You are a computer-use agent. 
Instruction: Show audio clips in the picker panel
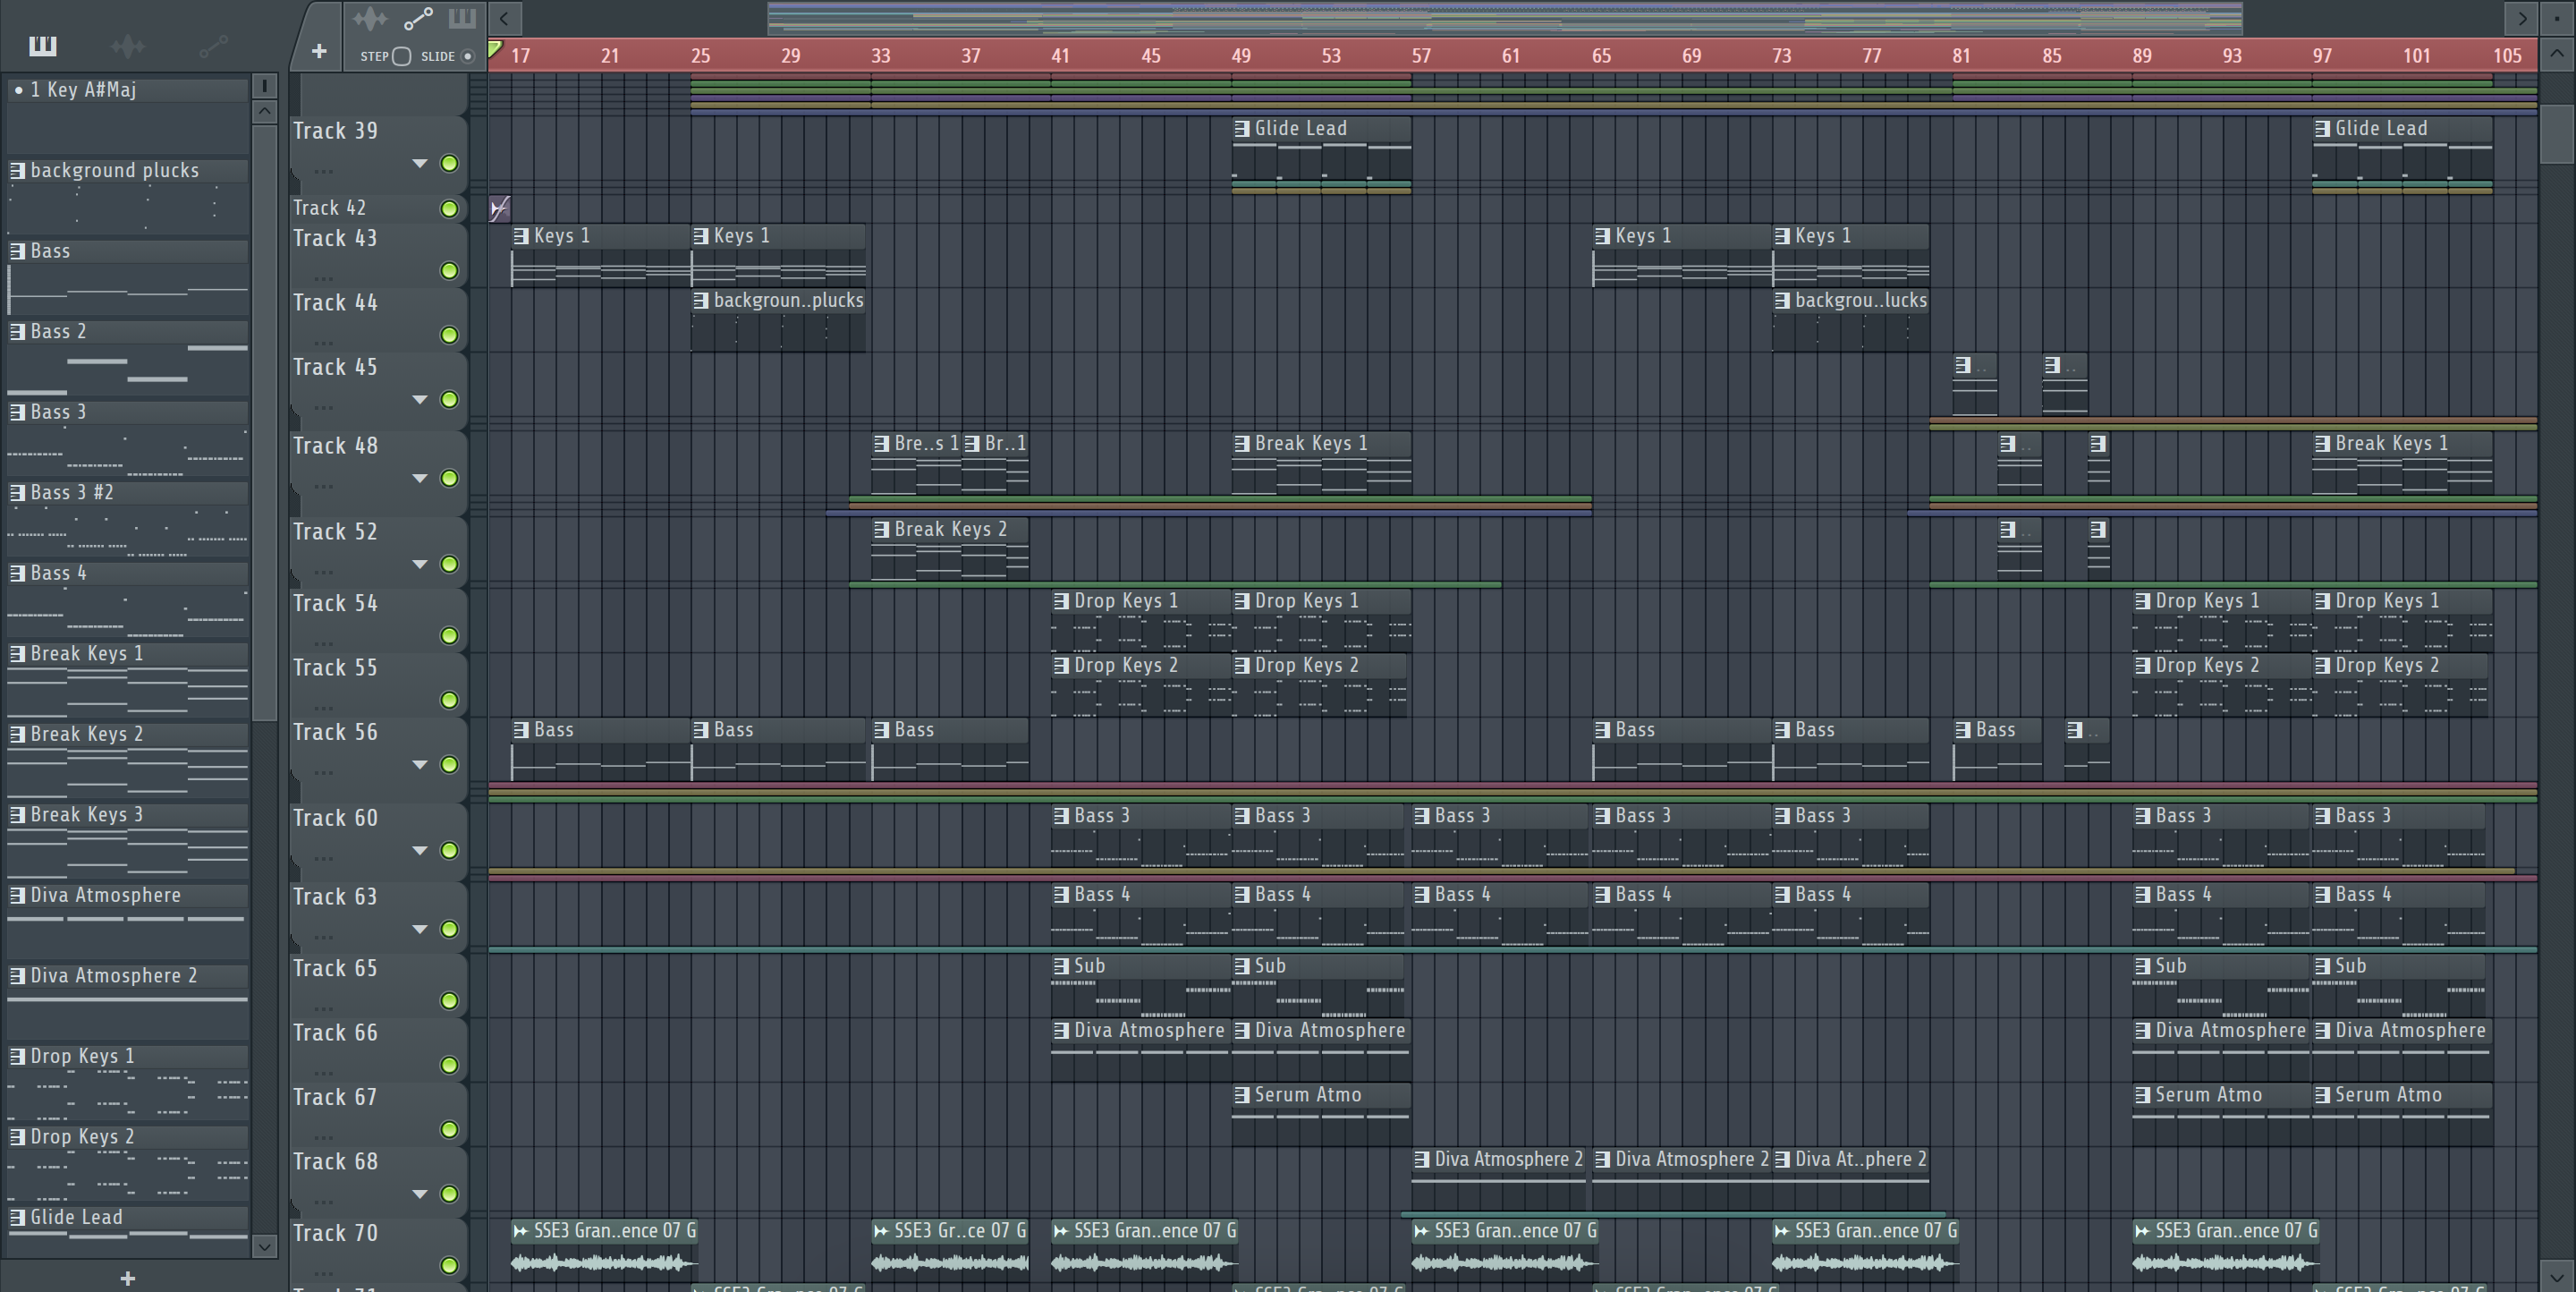[x=127, y=46]
